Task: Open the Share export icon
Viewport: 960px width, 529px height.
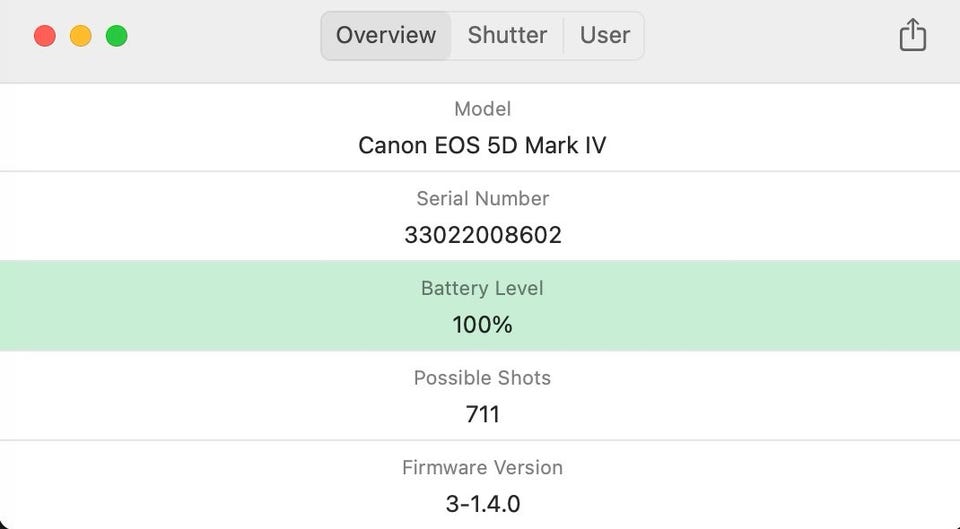Action: click(912, 36)
